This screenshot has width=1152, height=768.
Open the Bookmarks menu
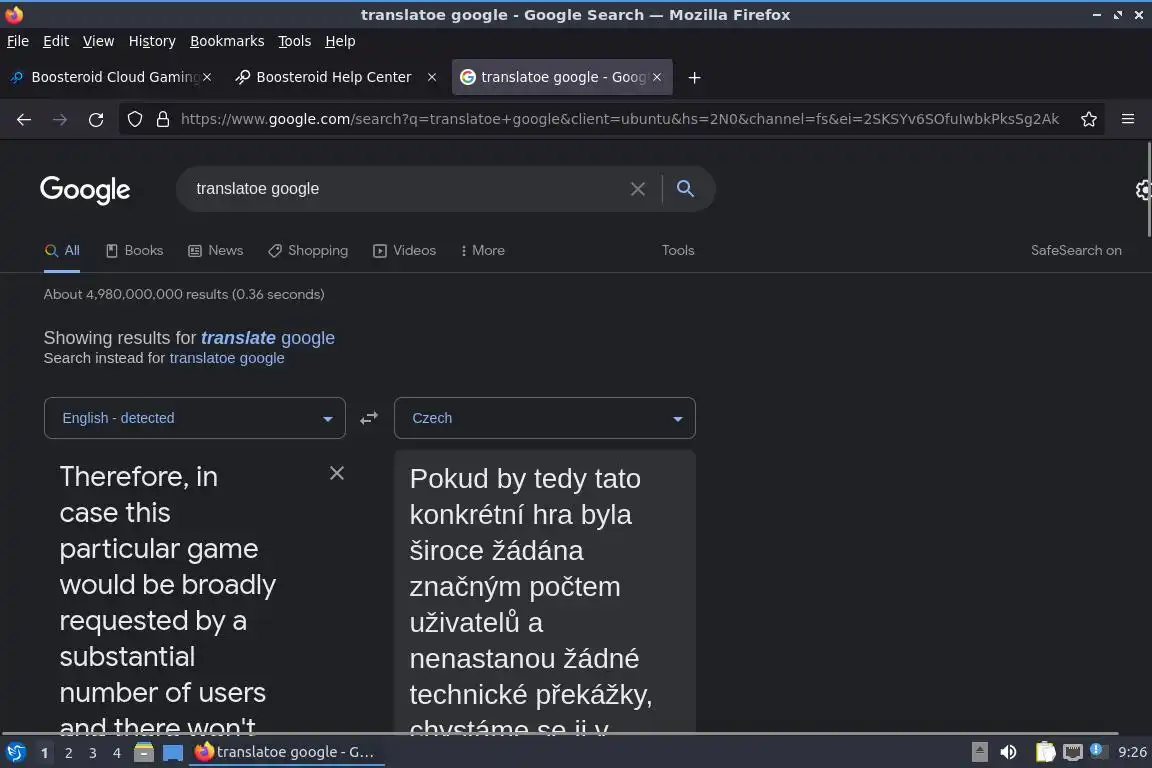227,41
